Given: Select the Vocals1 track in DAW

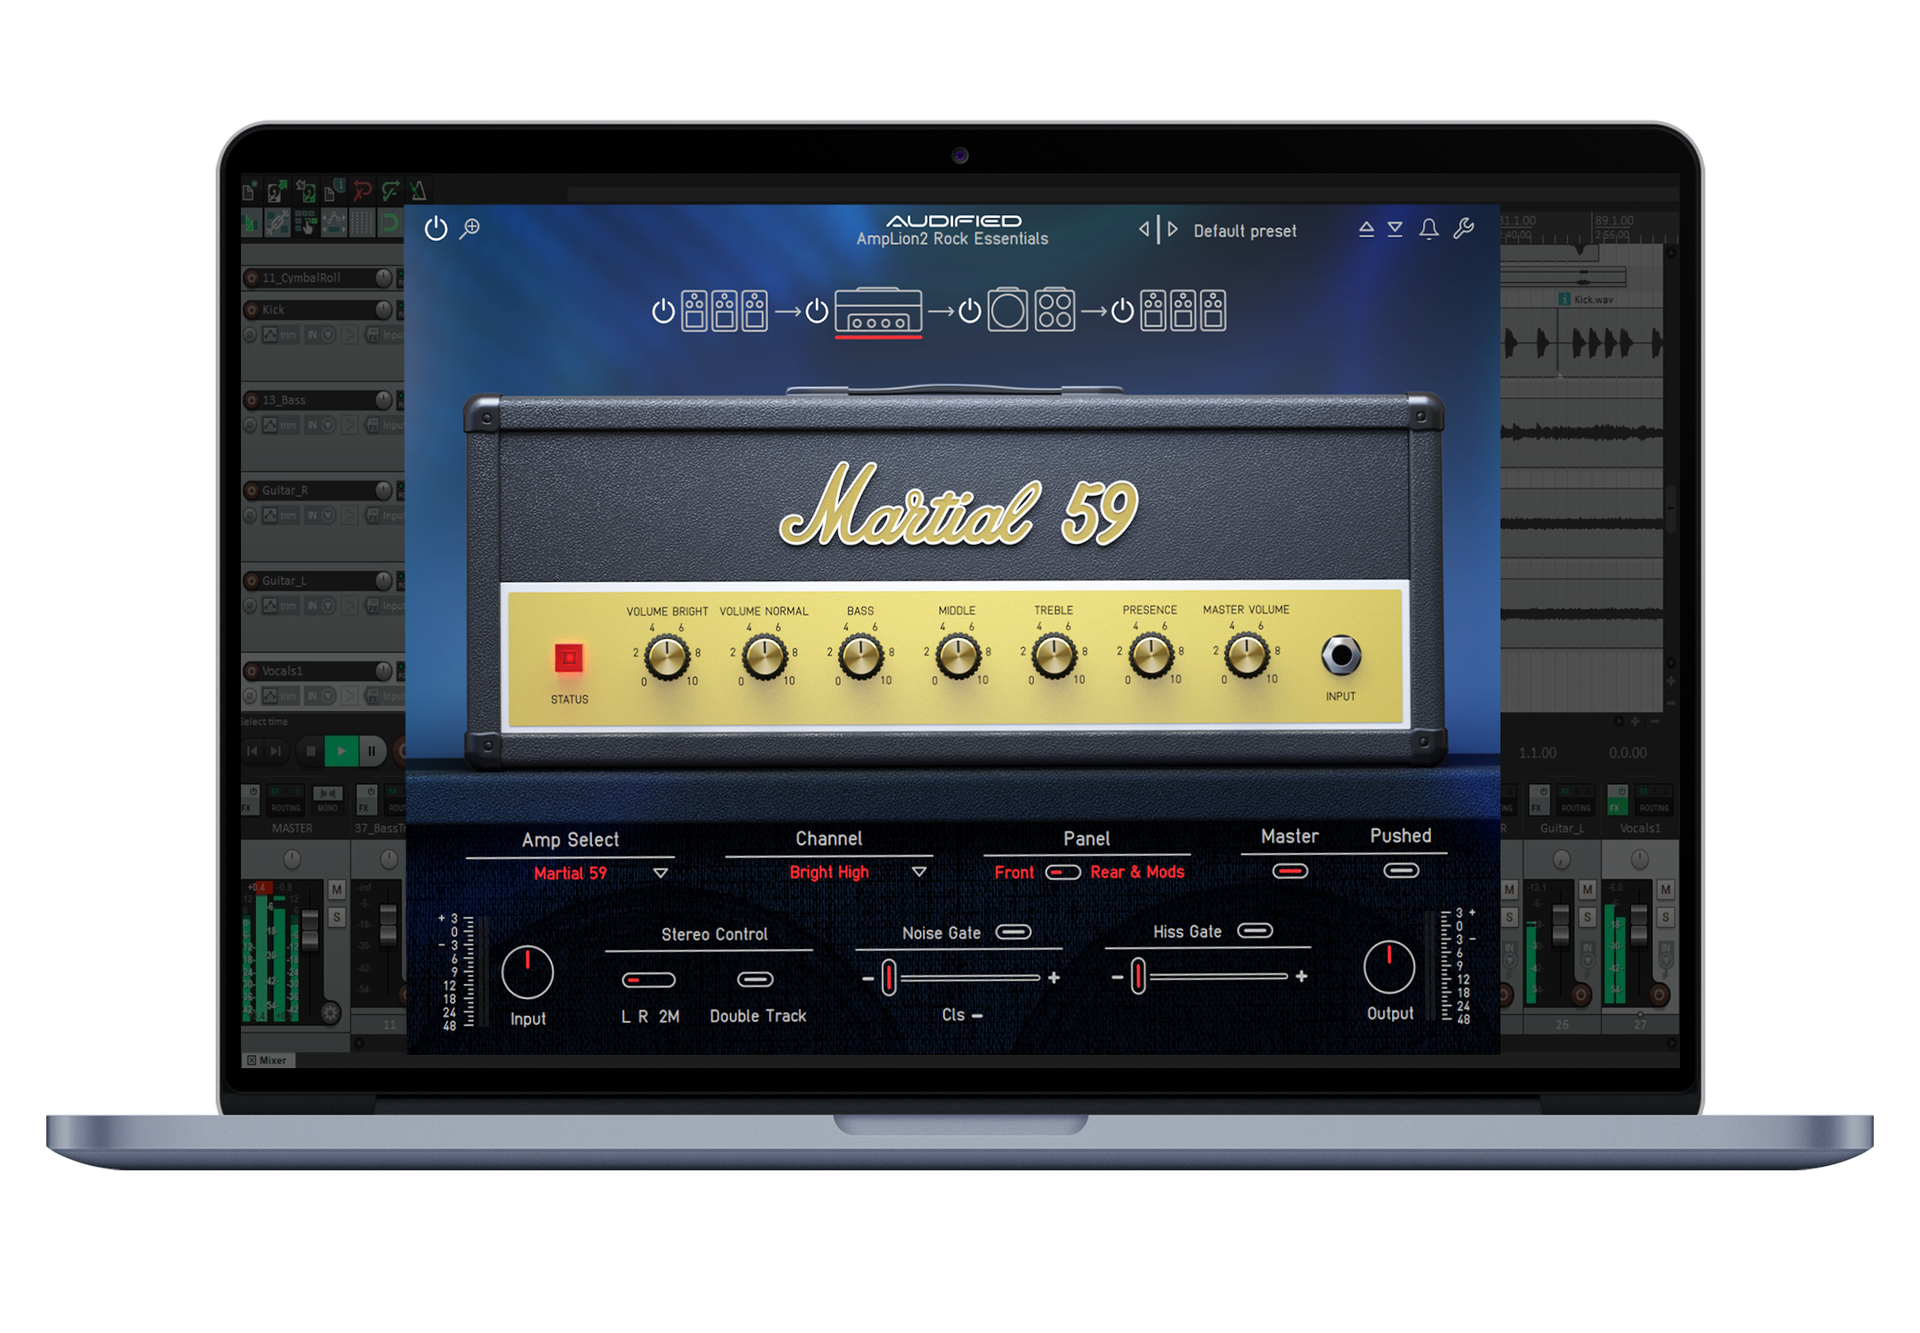Looking at the screenshot, I should tap(282, 671).
